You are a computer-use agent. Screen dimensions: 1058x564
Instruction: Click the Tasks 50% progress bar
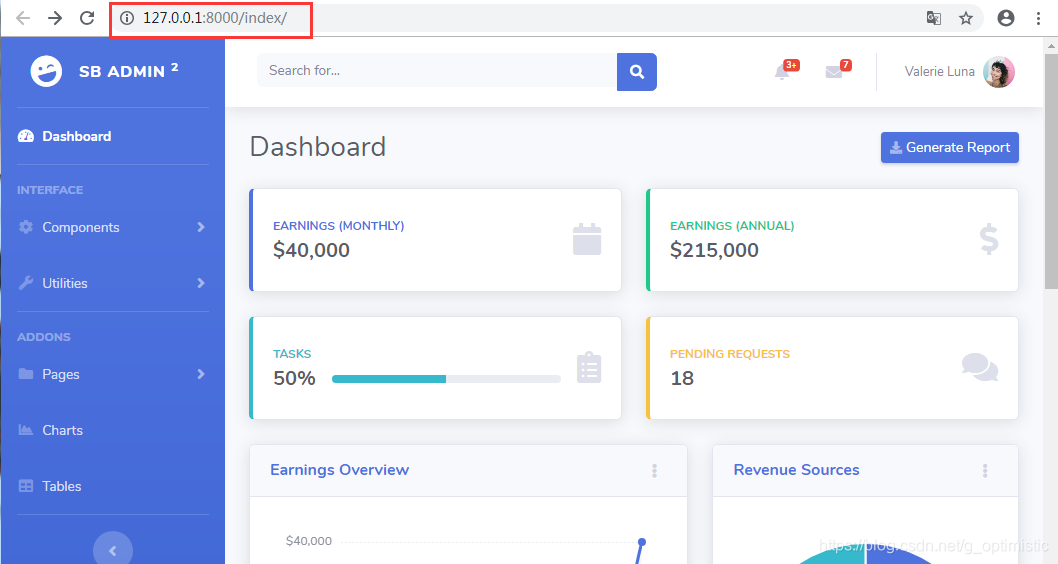point(446,379)
